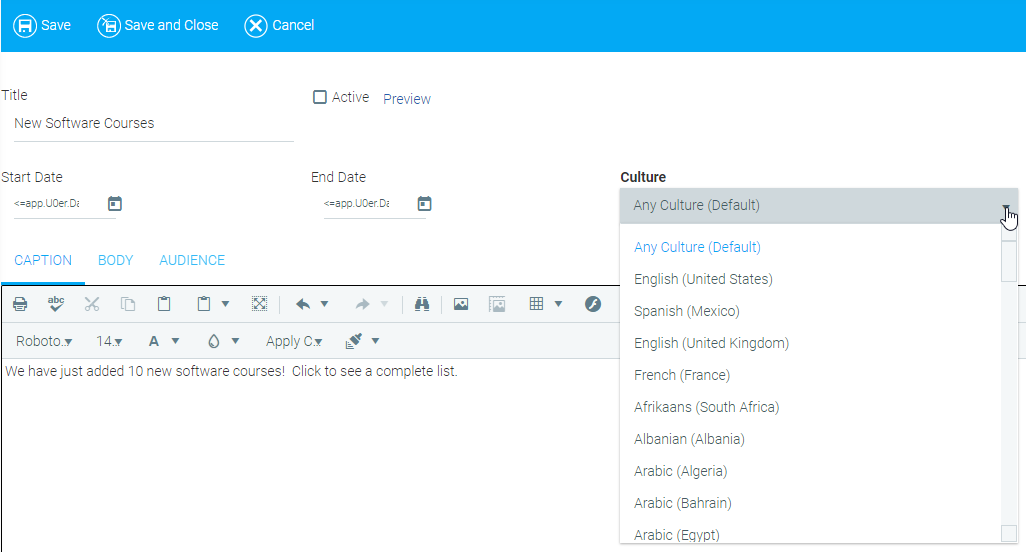Click the paste clipboard icon
Image resolution: width=1026 pixels, height=552 pixels.
point(164,304)
